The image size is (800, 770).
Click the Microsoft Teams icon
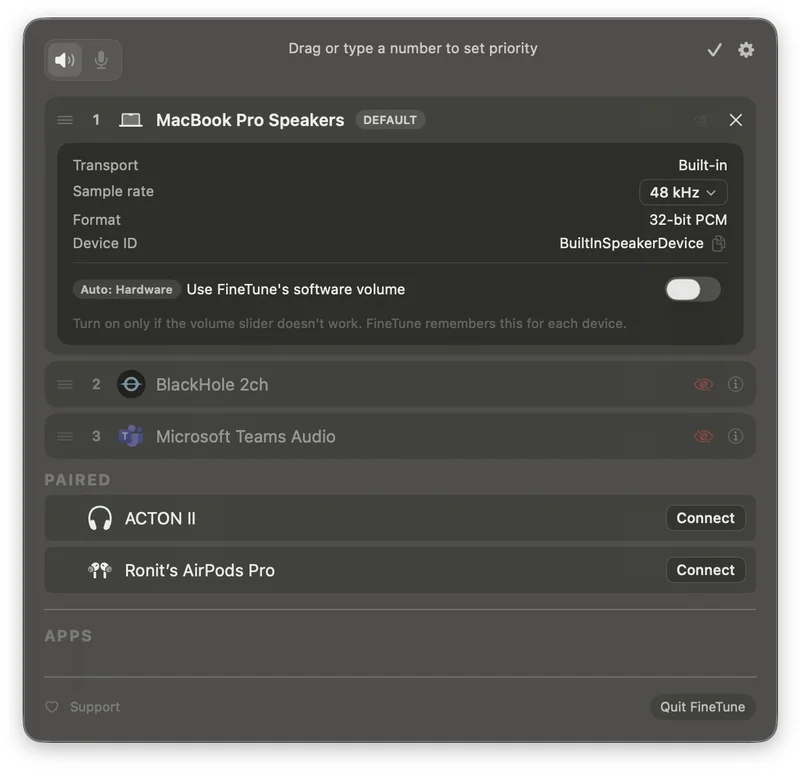click(131, 436)
